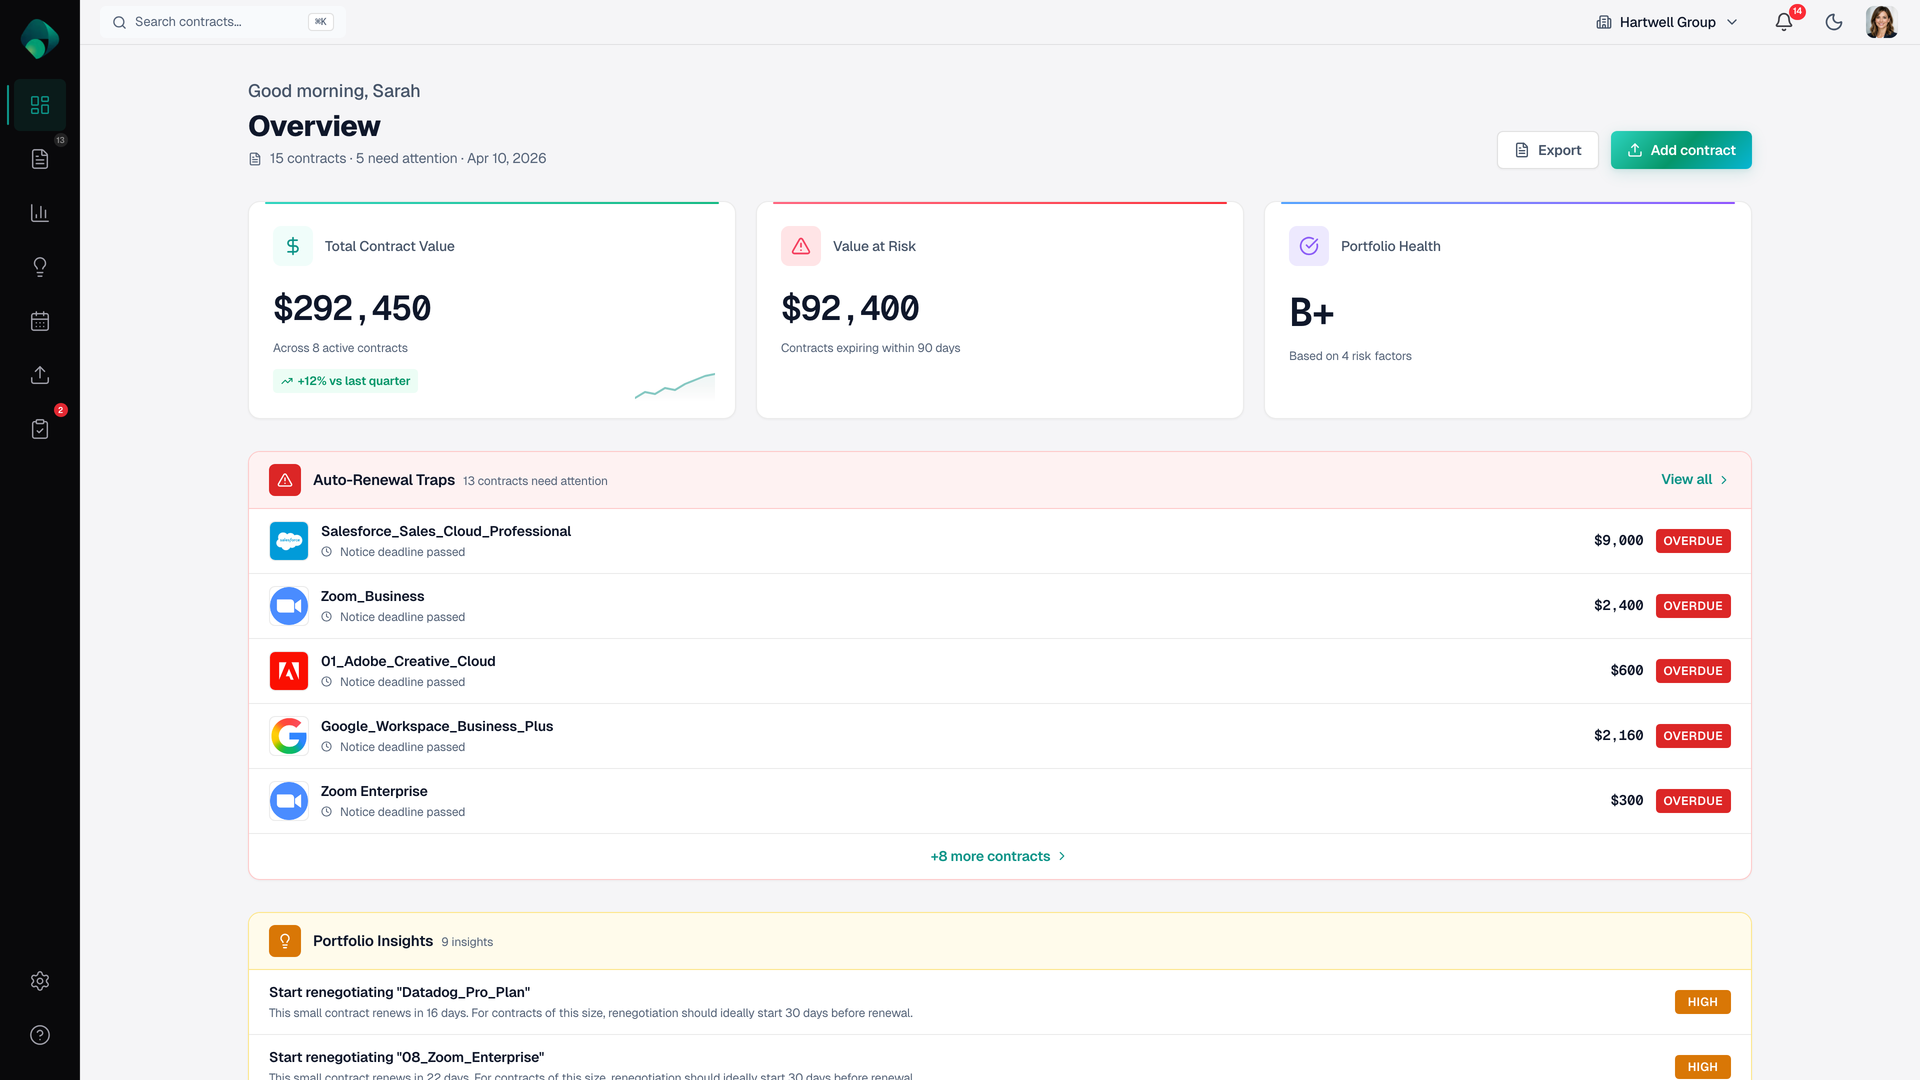1920x1080 pixels.
Task: Open the dashboard grid icon in sidebar
Action: point(40,105)
